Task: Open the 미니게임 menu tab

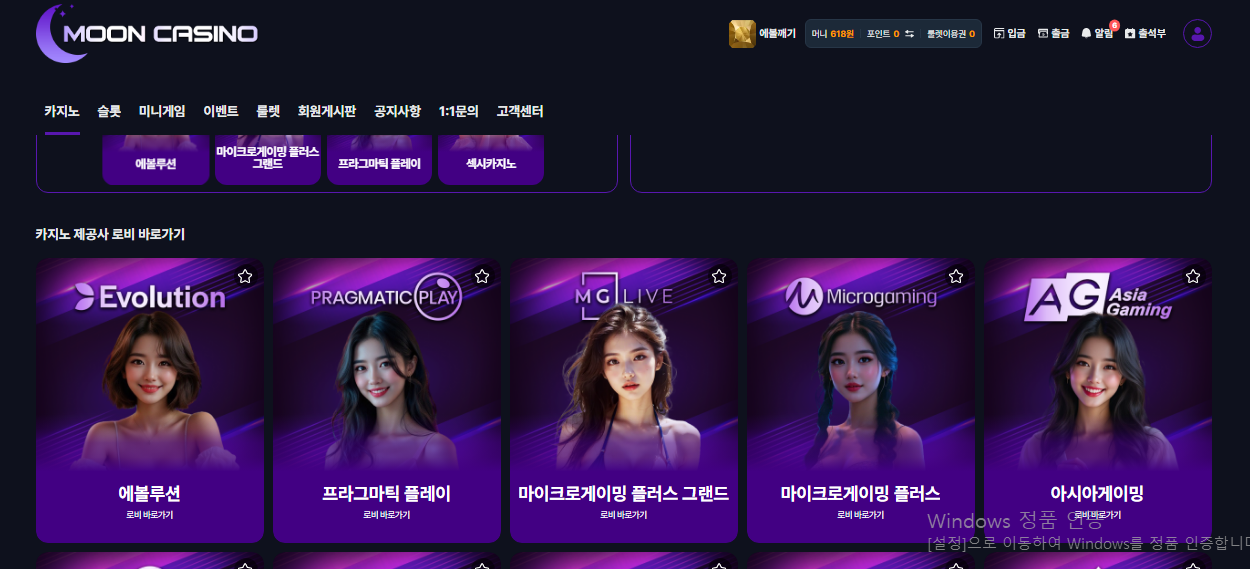Action: 162,111
